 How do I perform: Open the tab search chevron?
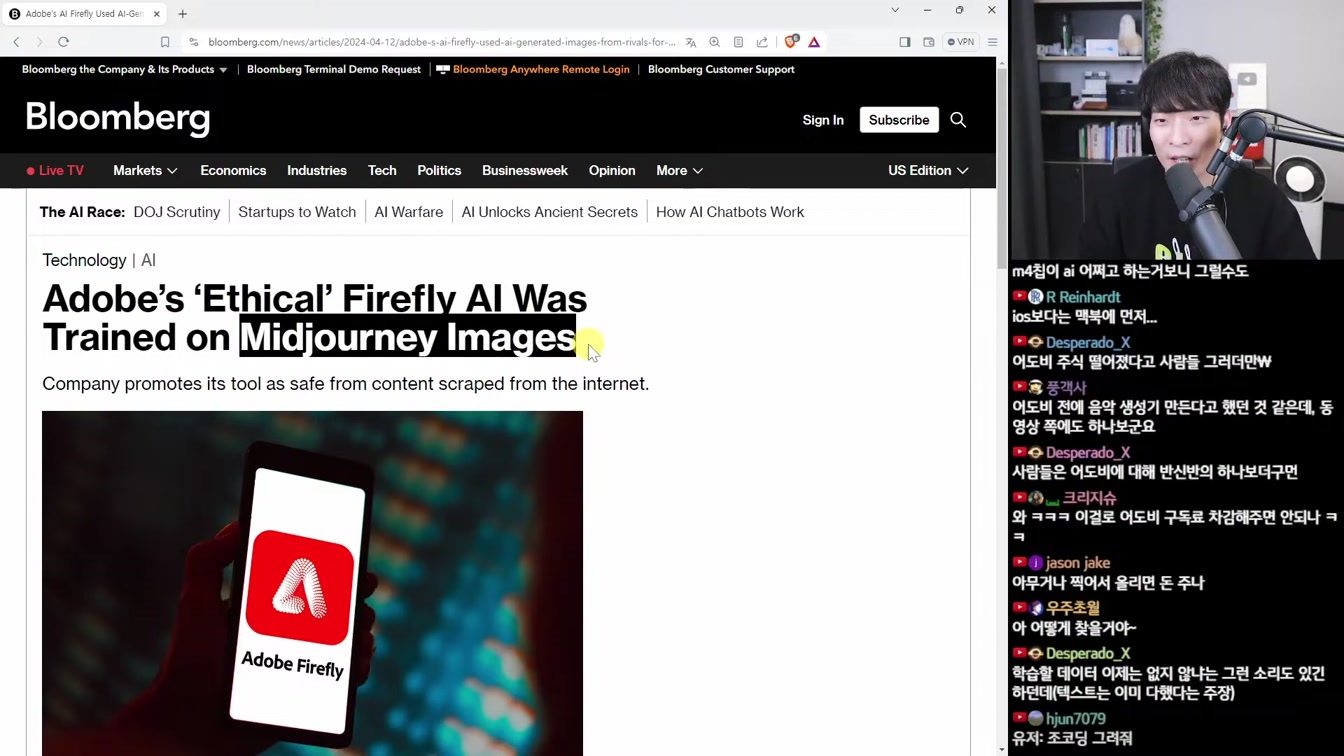(895, 10)
